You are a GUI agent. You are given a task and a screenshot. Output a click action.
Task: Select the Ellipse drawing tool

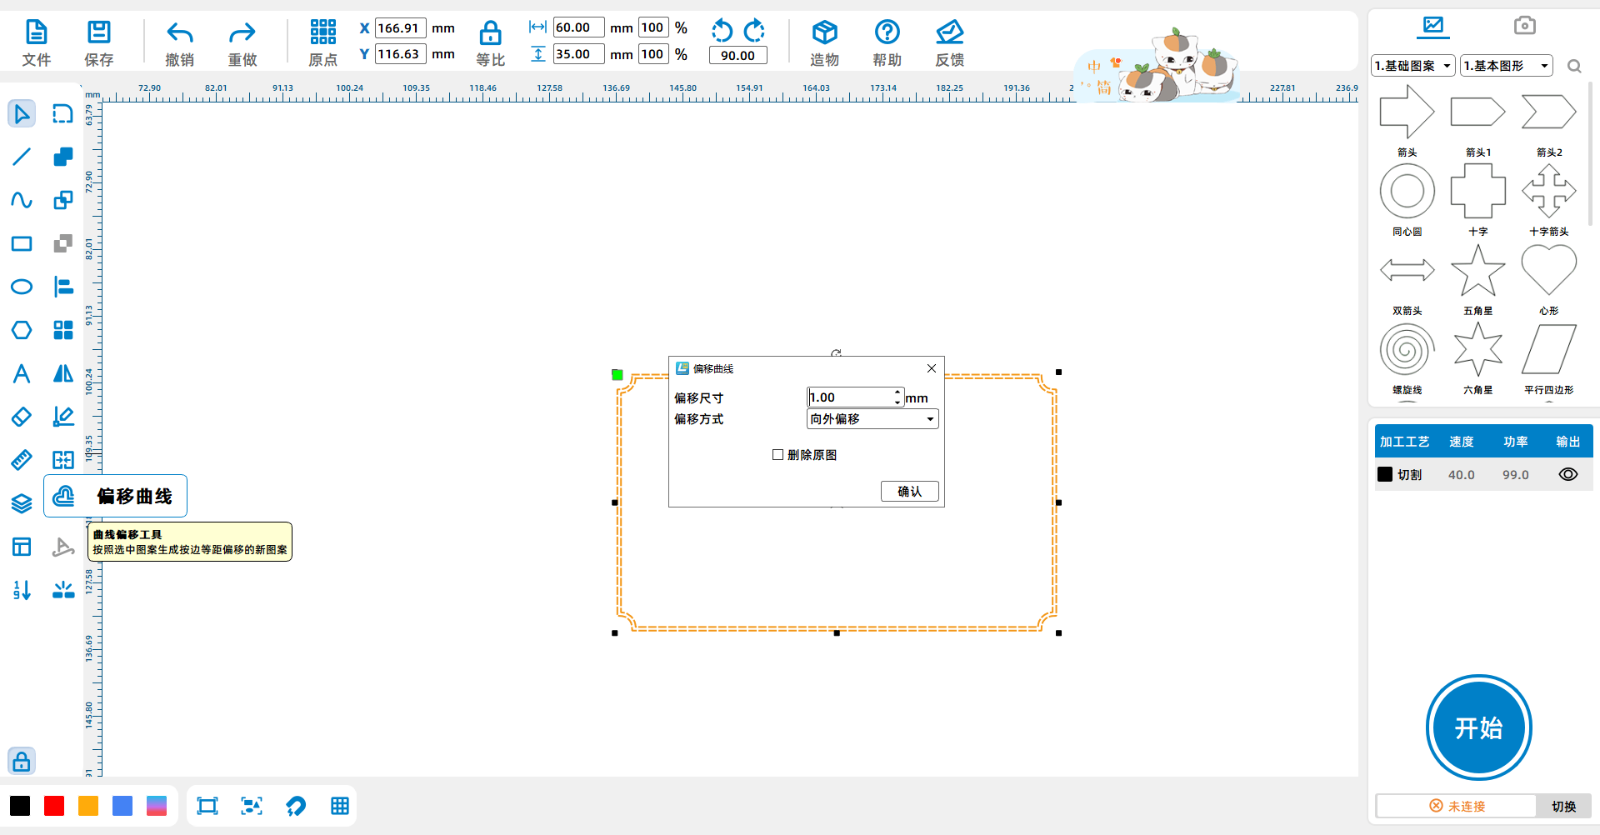[21, 287]
